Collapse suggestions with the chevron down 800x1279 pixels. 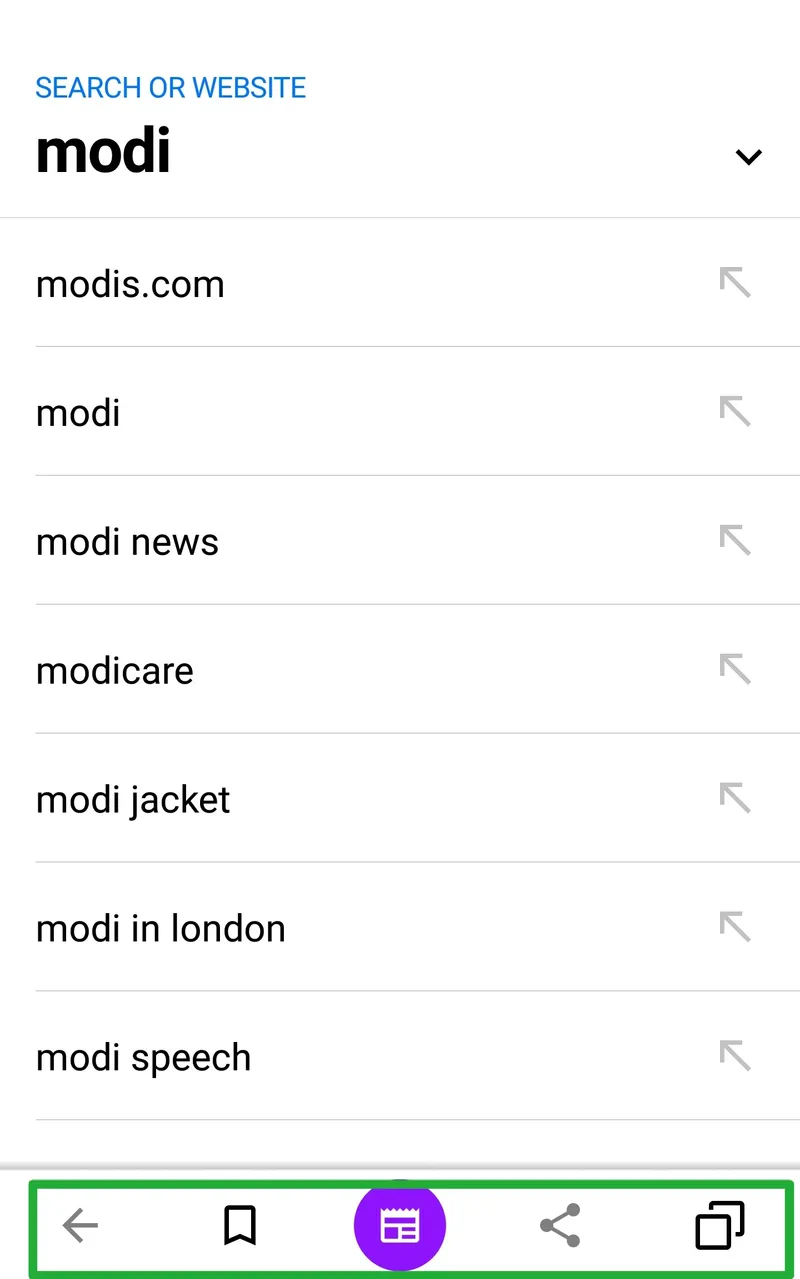(748, 156)
